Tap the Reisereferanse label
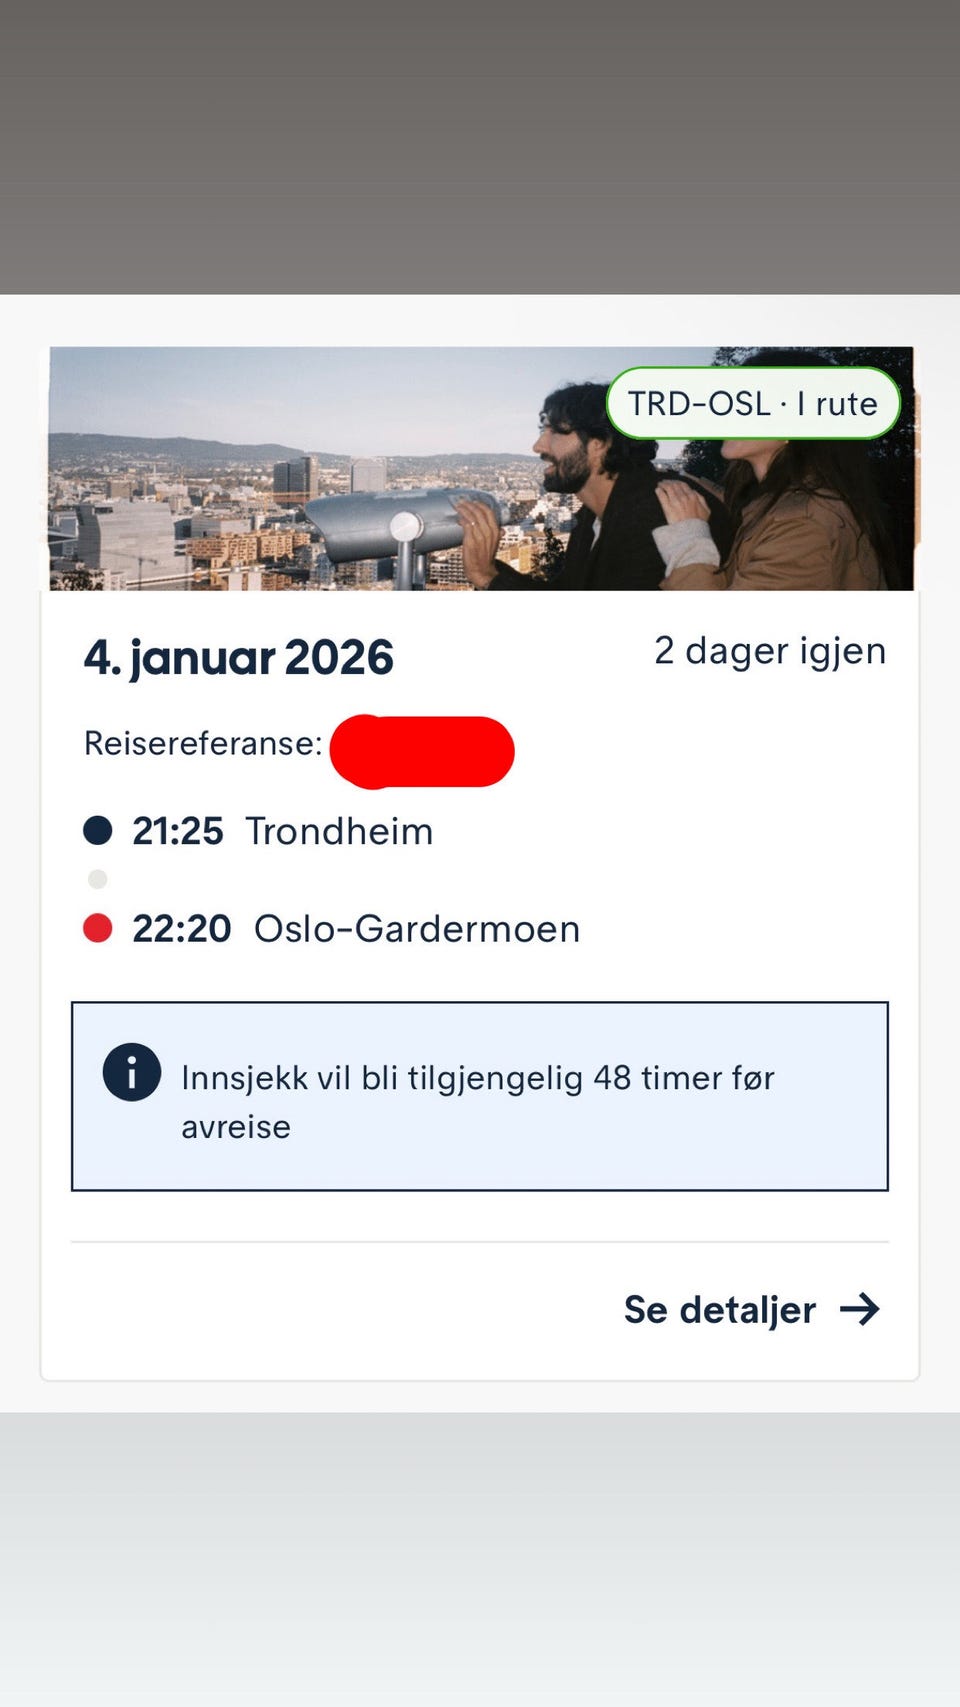 click(203, 743)
